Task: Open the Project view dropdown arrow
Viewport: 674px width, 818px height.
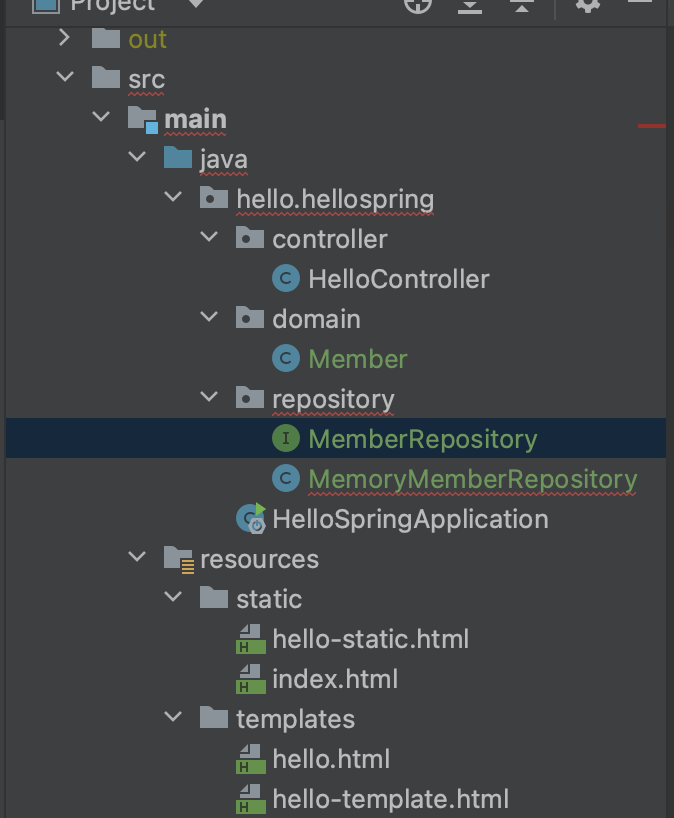Action: (x=196, y=4)
